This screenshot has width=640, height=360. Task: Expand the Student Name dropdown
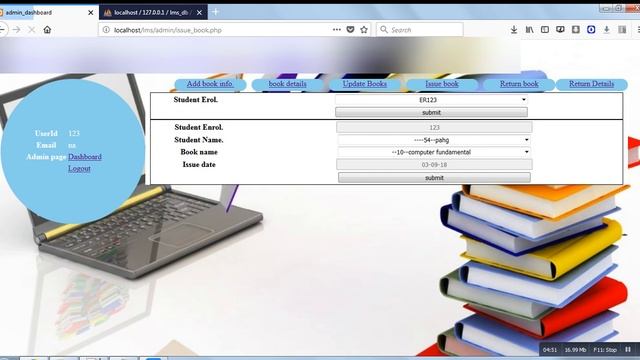[x=434, y=140]
